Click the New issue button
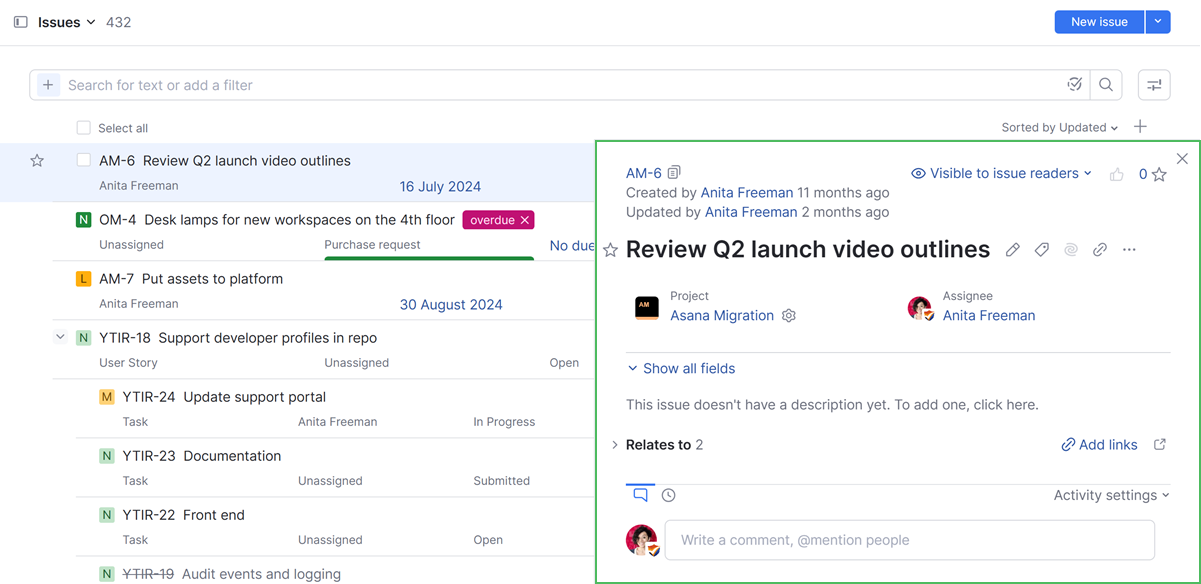 click(x=1098, y=21)
